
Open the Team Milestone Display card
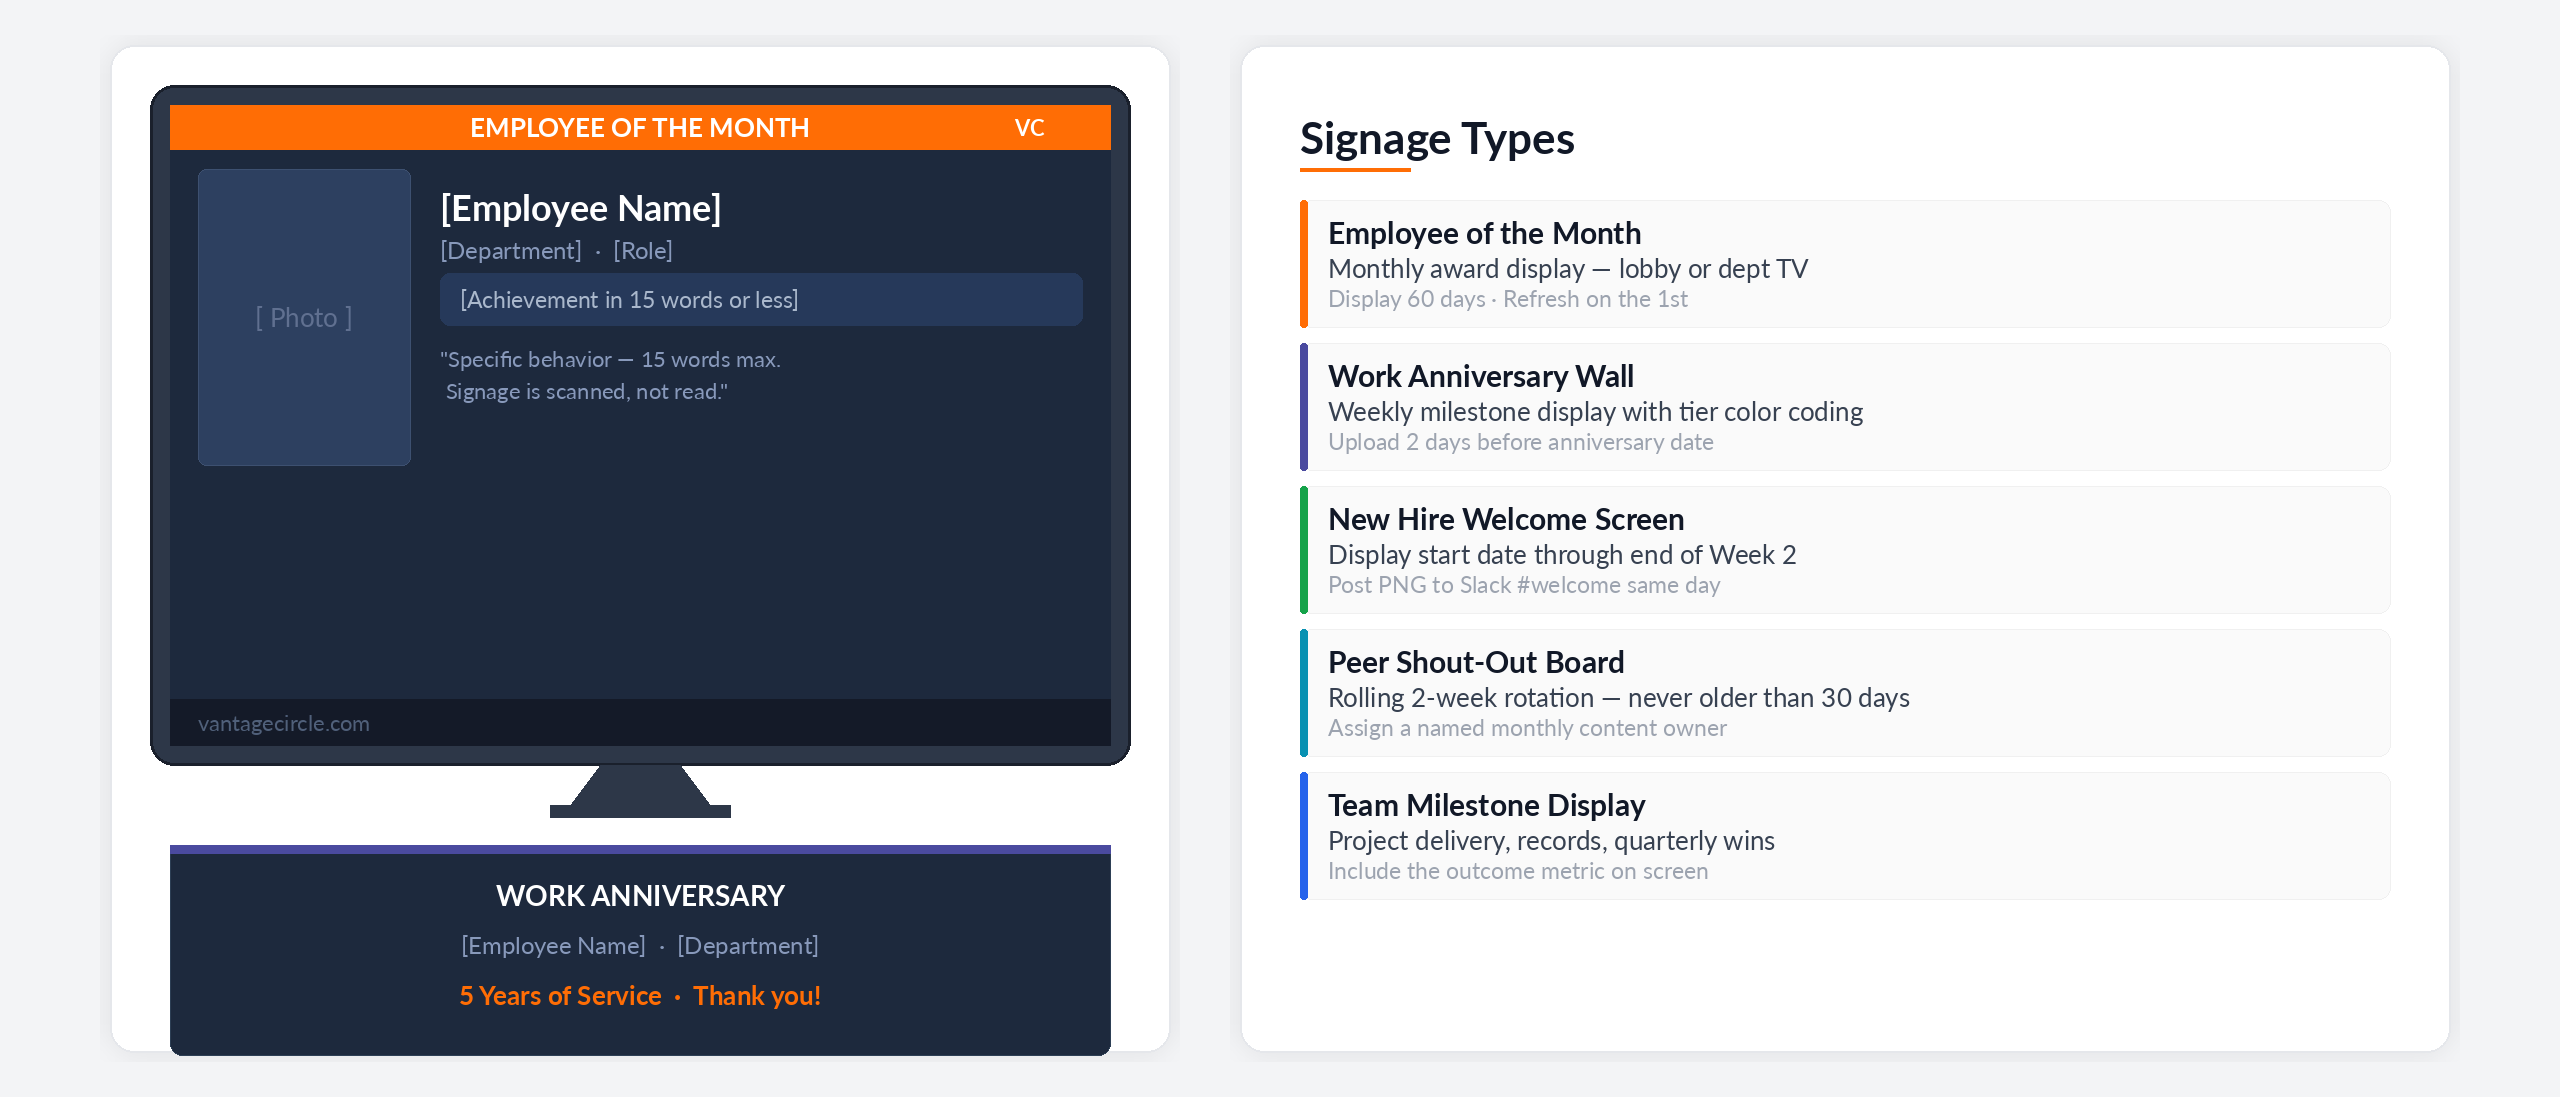point(1845,836)
